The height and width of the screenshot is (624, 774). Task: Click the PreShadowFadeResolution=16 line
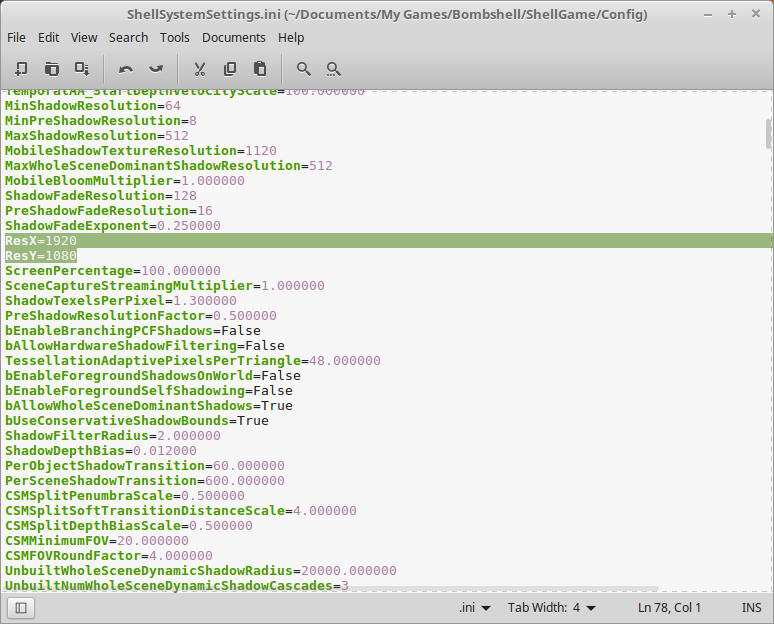pyautogui.click(x=109, y=211)
